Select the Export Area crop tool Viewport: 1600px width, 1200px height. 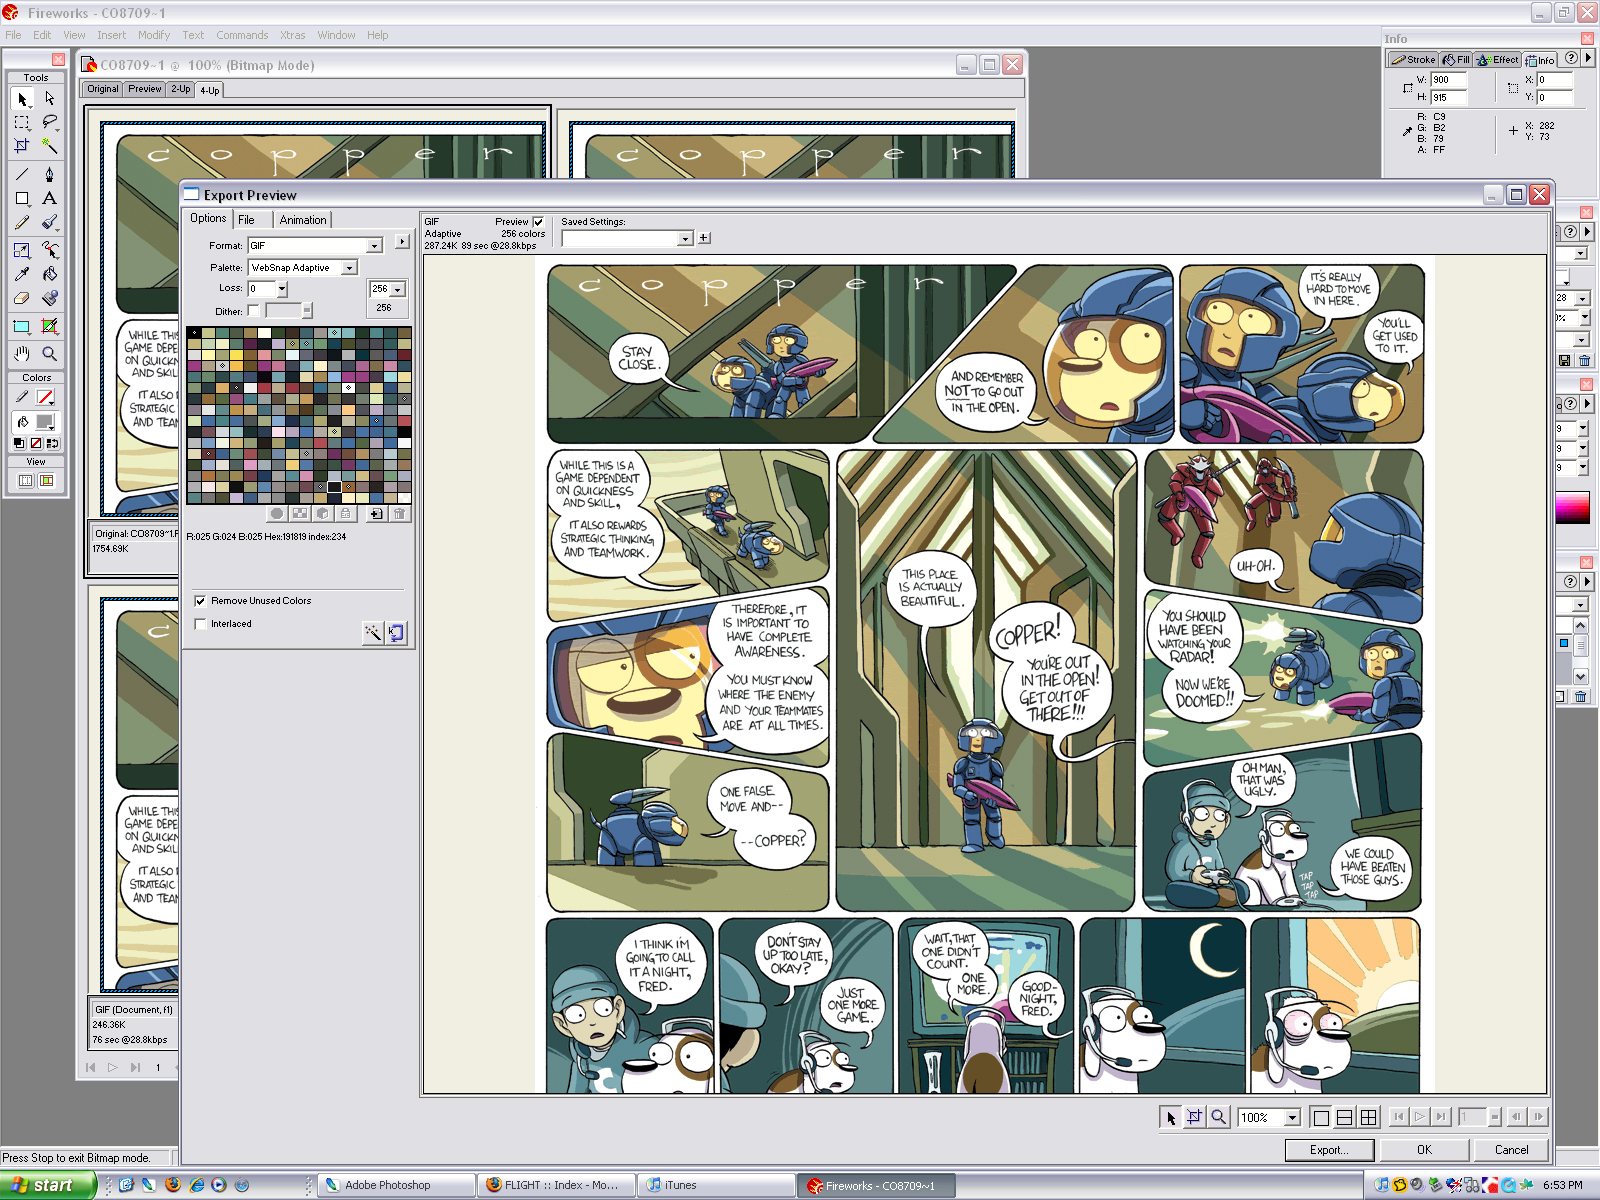pos(1194,1117)
